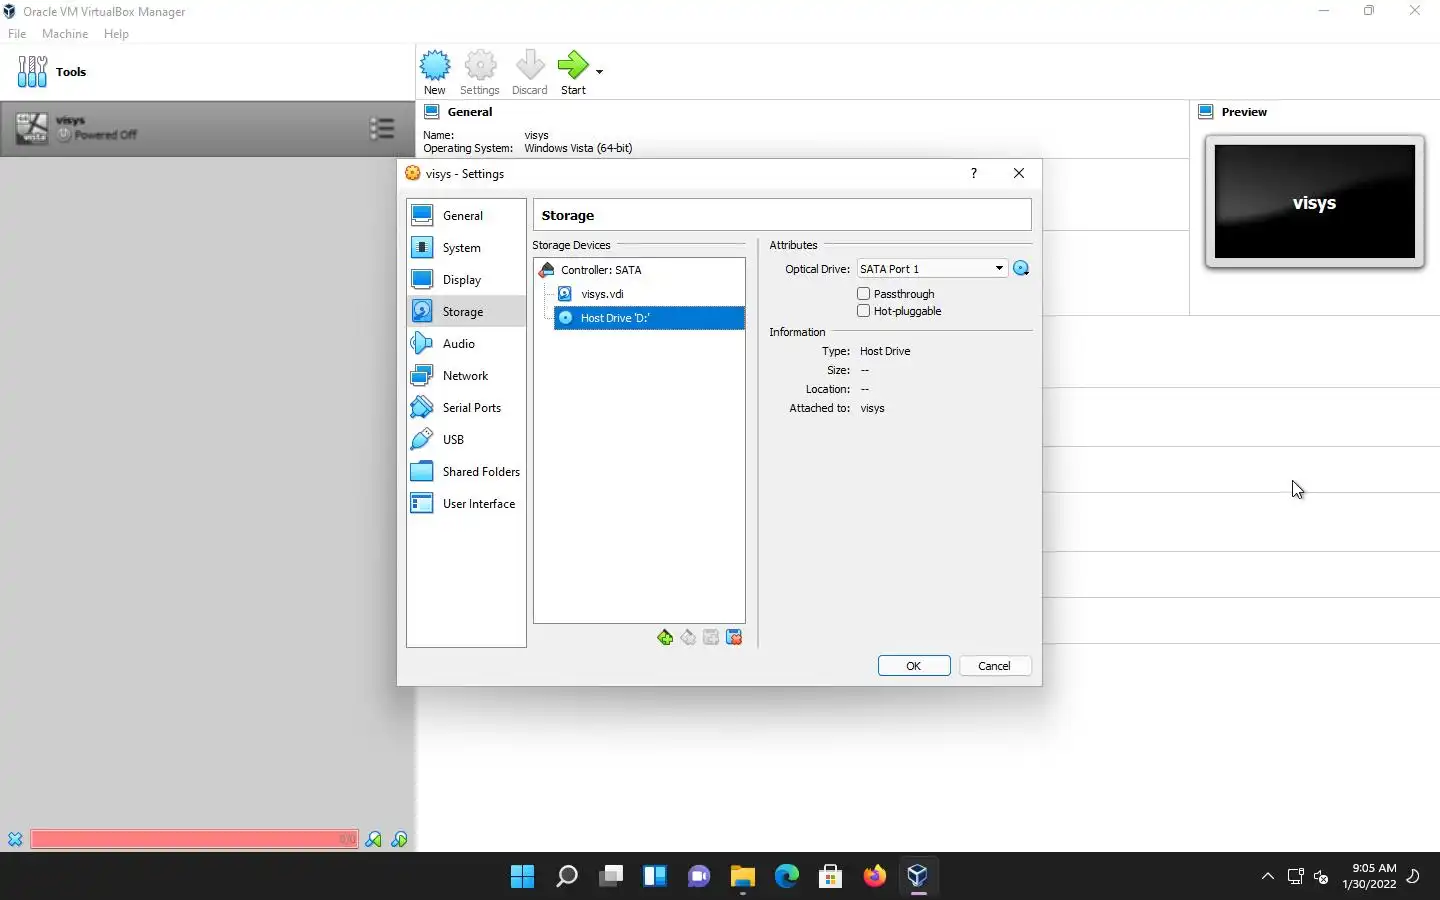Launch Microsoft Edge from taskbar
The height and width of the screenshot is (900, 1440).
(x=786, y=876)
